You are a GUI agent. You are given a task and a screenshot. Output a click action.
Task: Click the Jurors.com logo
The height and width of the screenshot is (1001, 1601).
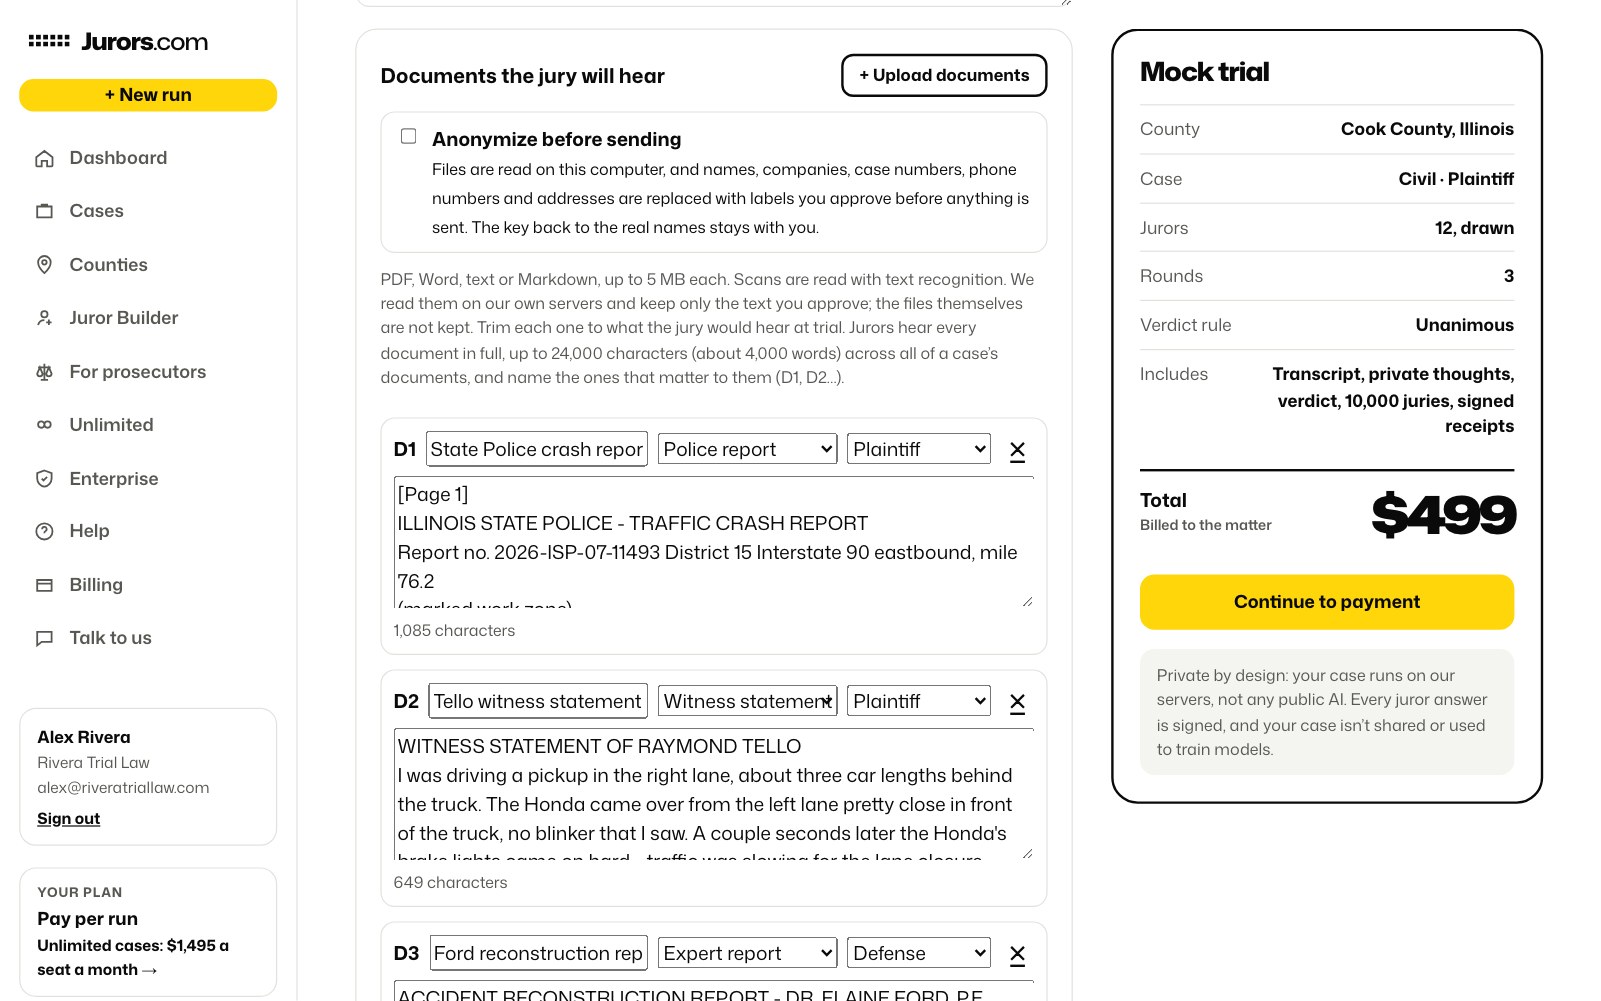pyautogui.click(x=118, y=42)
